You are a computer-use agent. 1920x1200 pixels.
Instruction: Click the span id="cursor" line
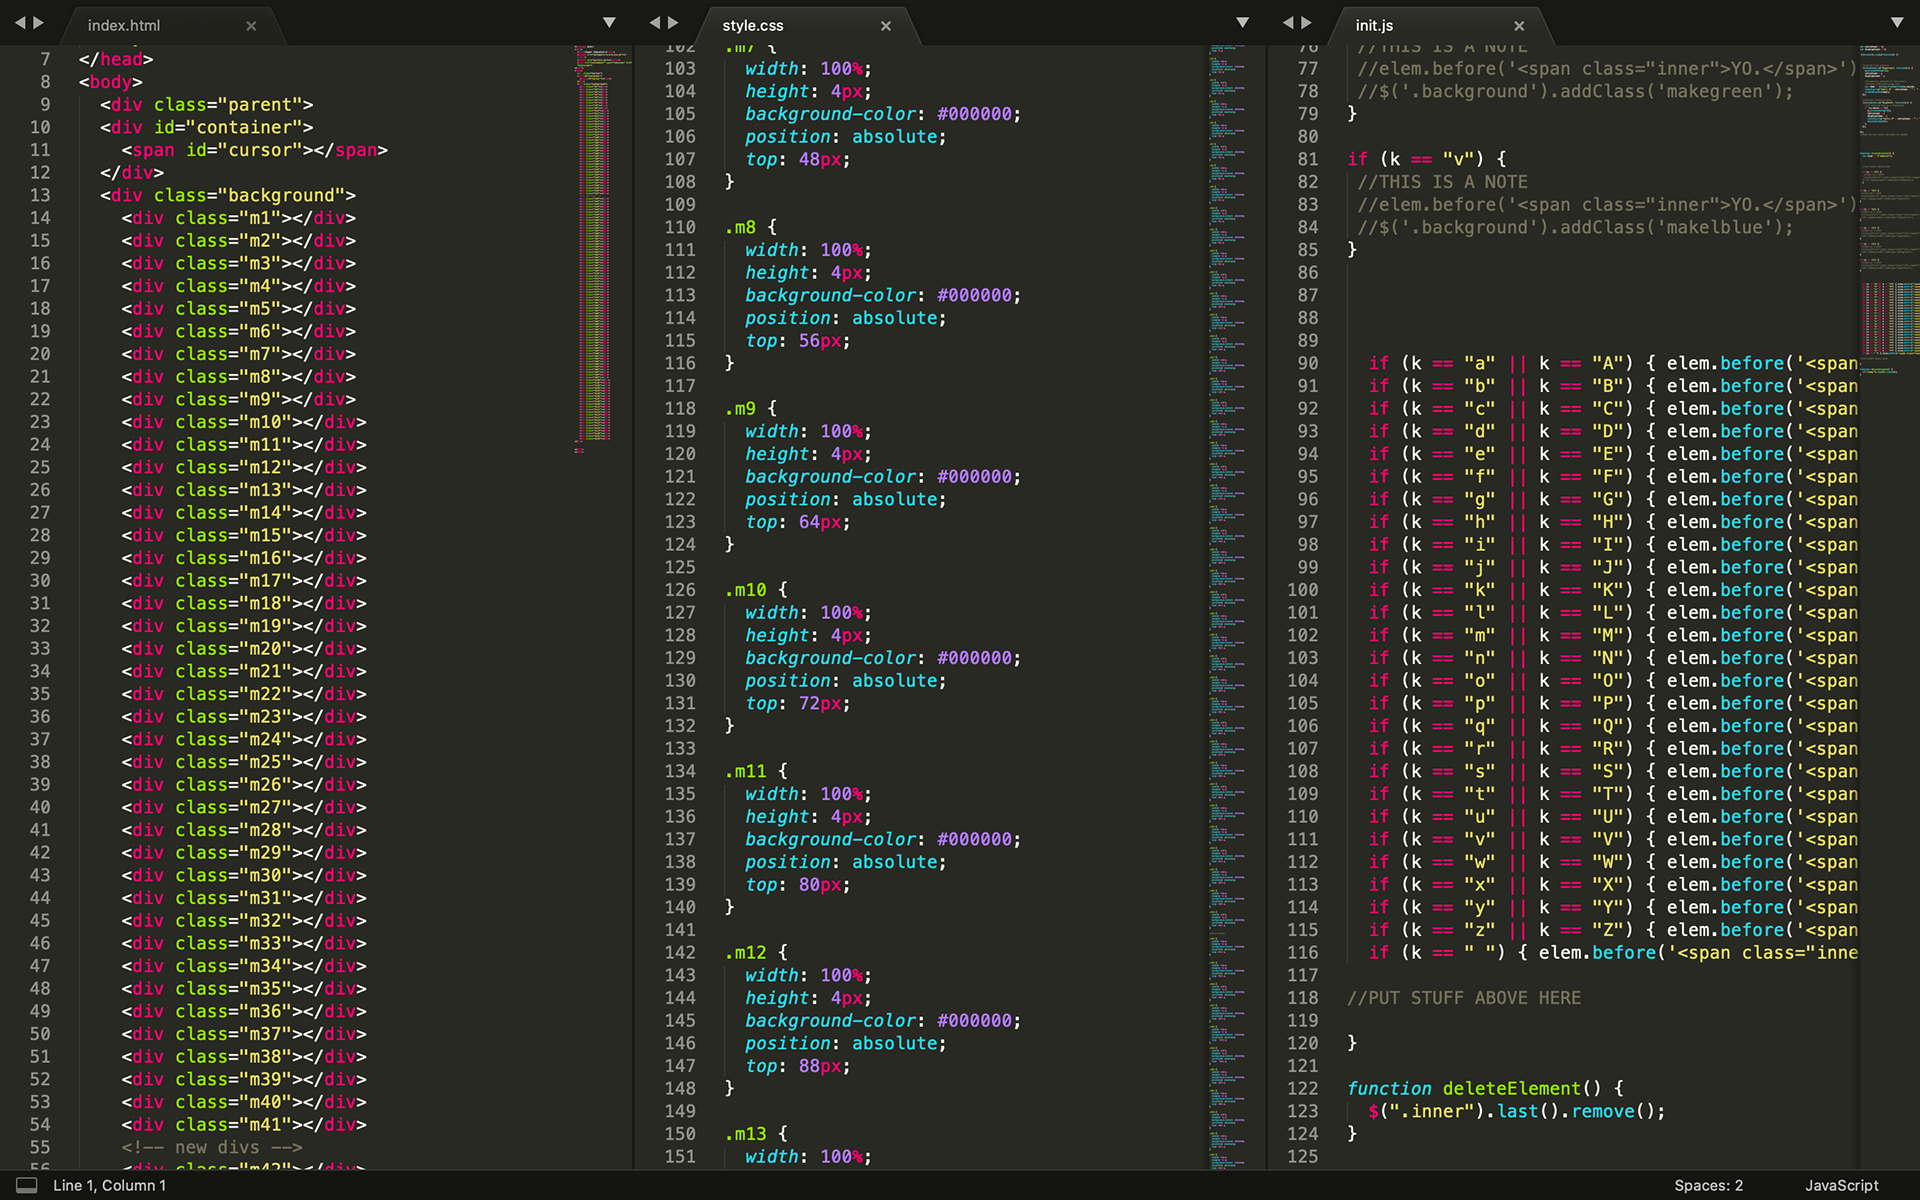tap(254, 150)
